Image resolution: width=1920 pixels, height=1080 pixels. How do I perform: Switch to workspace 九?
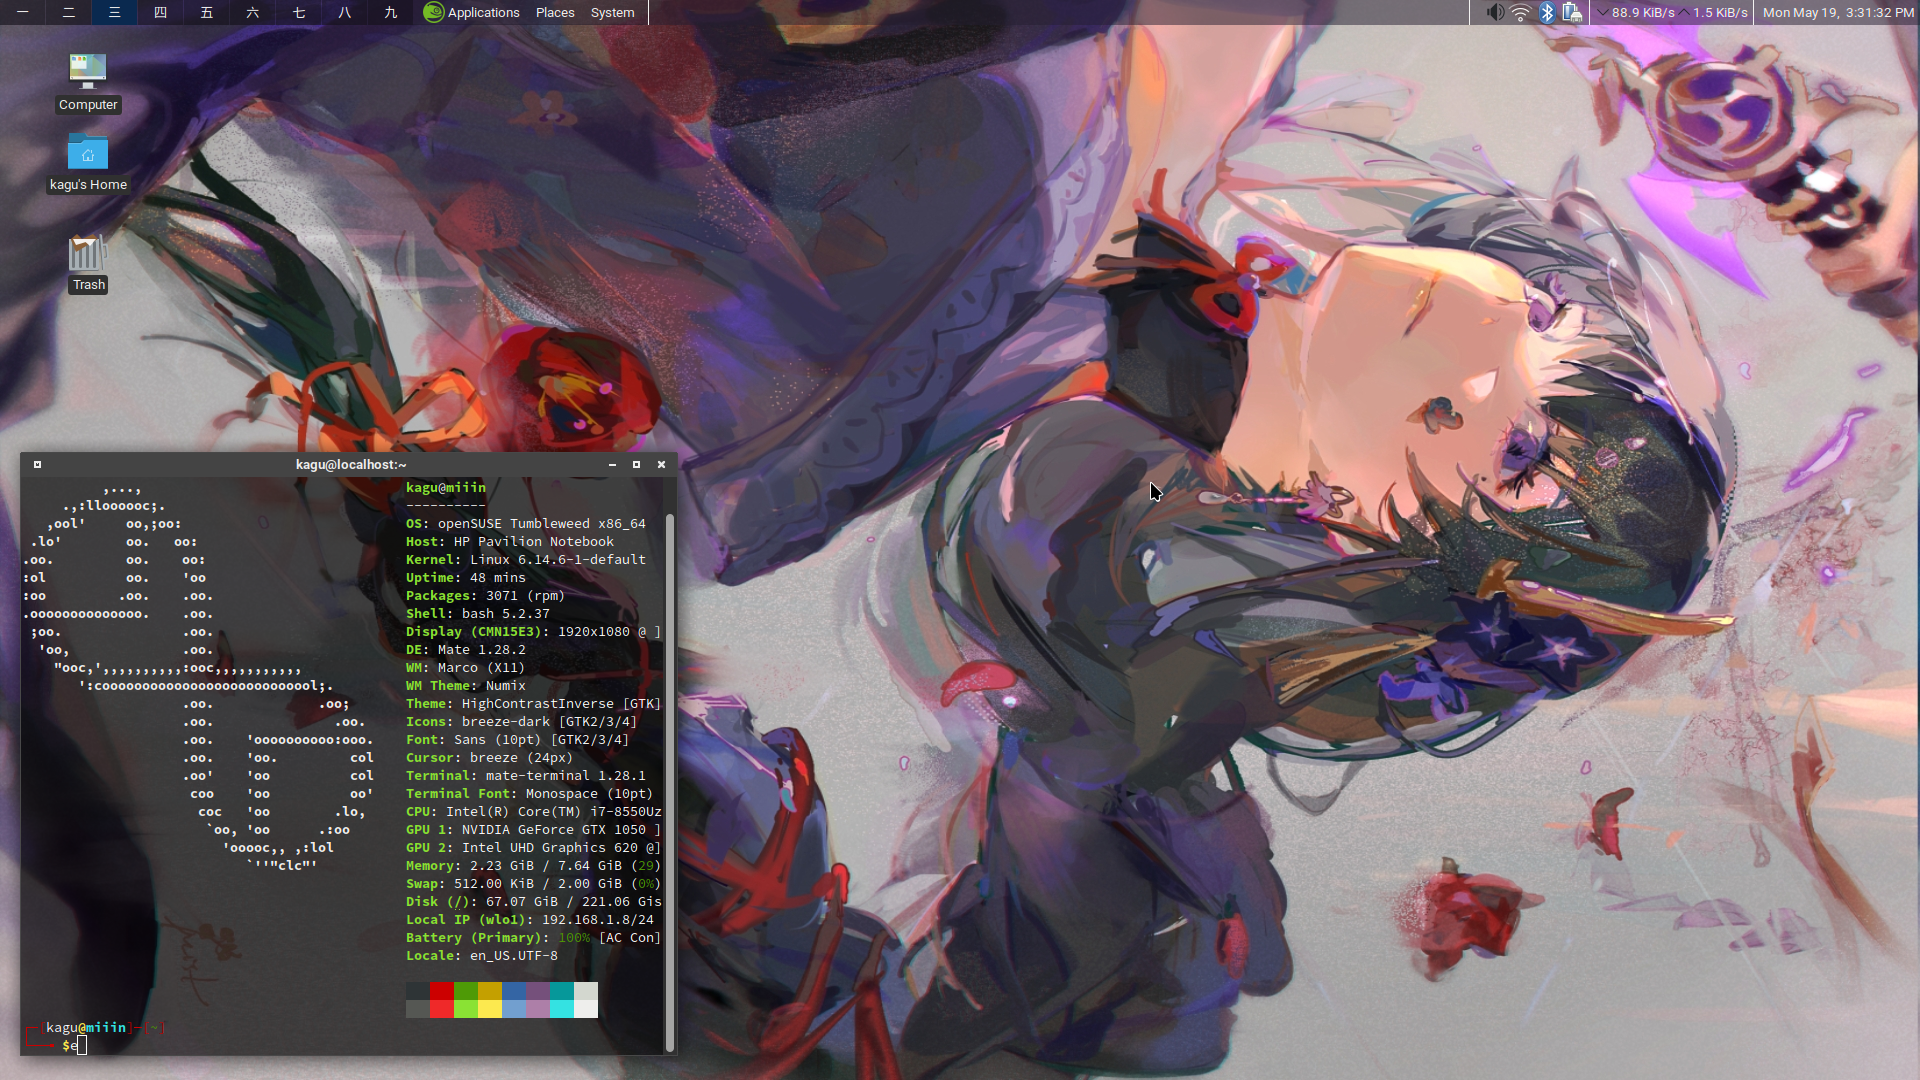390,12
